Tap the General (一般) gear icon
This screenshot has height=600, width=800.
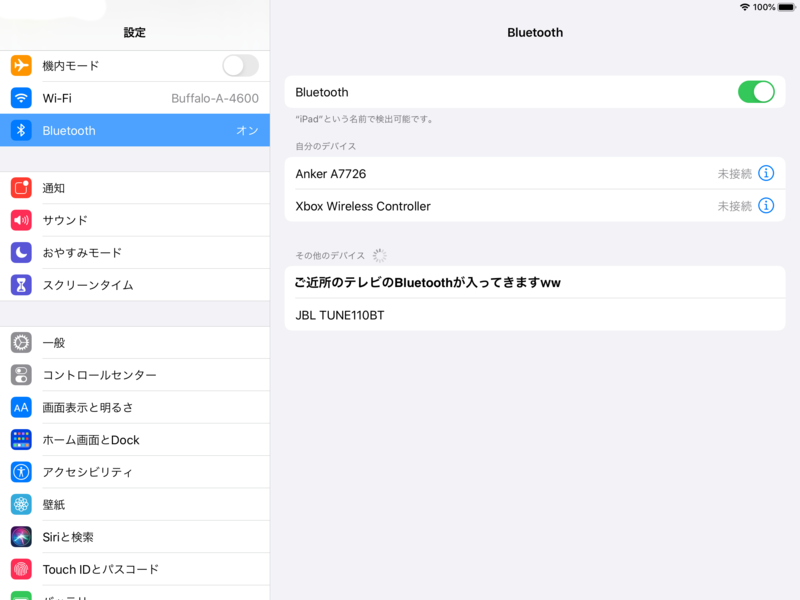click(x=21, y=342)
